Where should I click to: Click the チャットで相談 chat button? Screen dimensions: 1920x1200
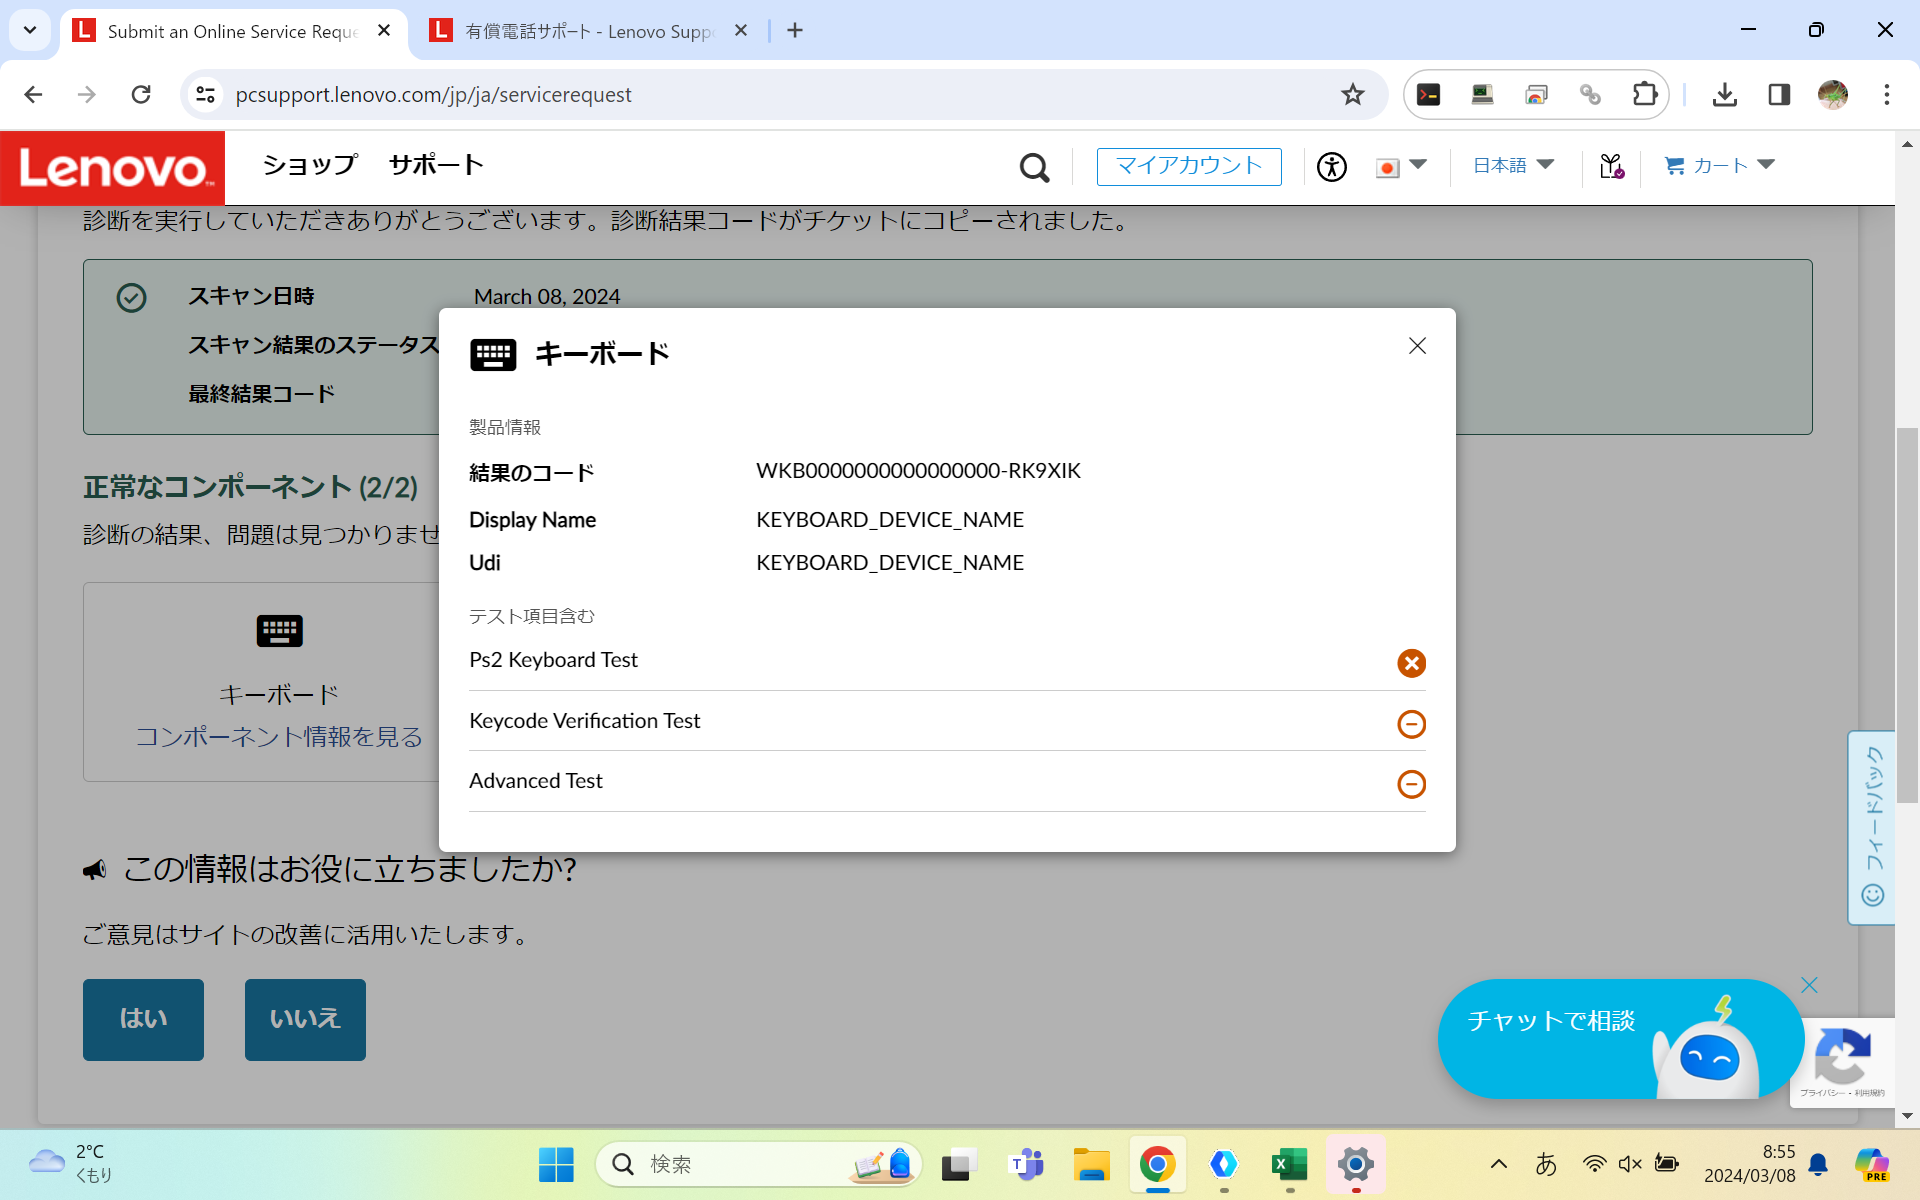click(1620, 1038)
